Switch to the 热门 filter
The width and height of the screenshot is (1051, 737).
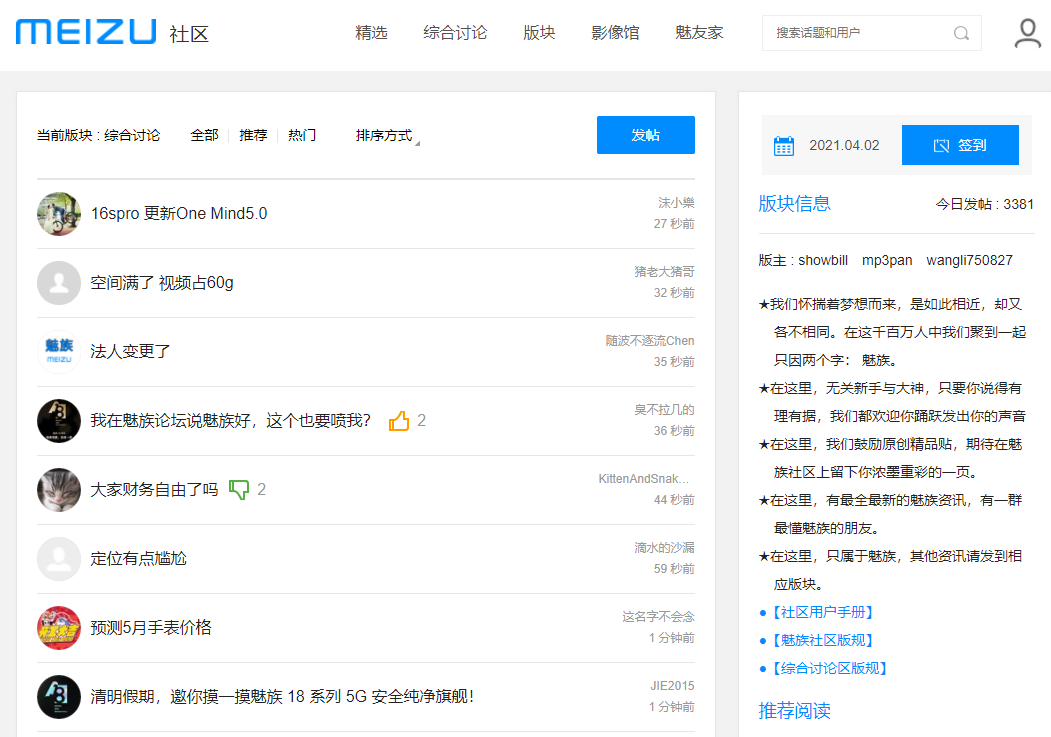coord(302,135)
